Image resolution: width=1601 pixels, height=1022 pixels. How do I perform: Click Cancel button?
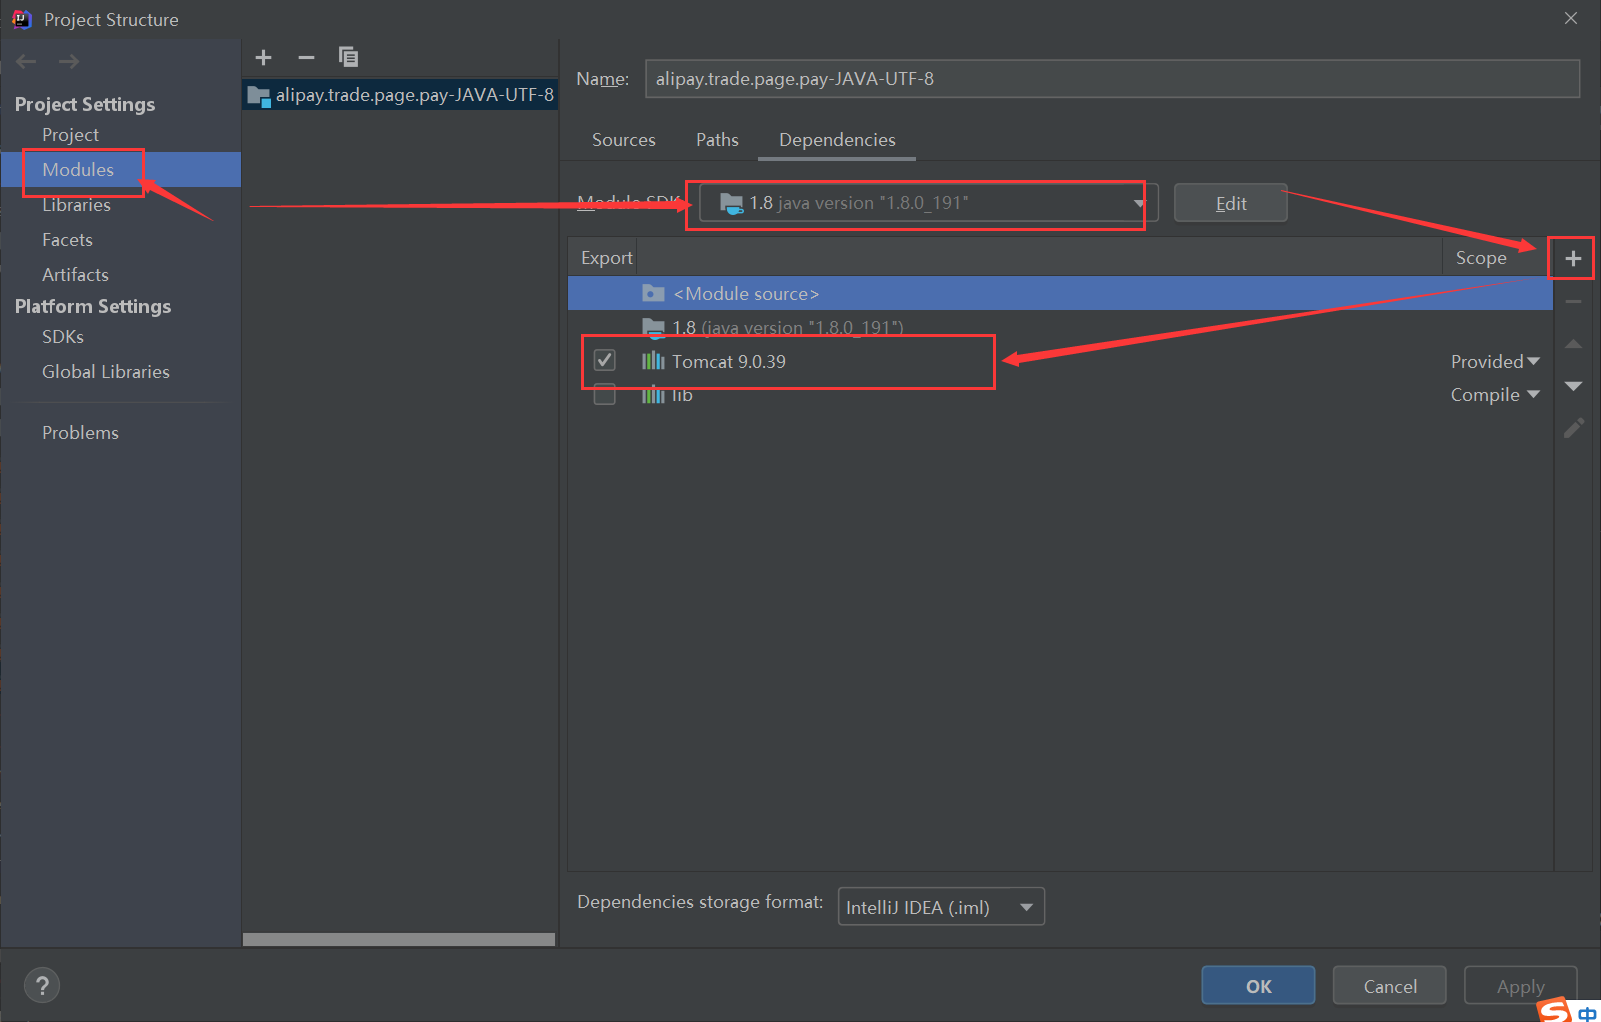point(1390,986)
